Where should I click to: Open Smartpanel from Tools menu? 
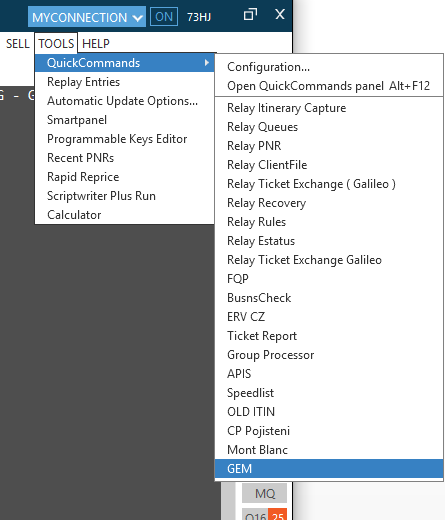point(125,120)
